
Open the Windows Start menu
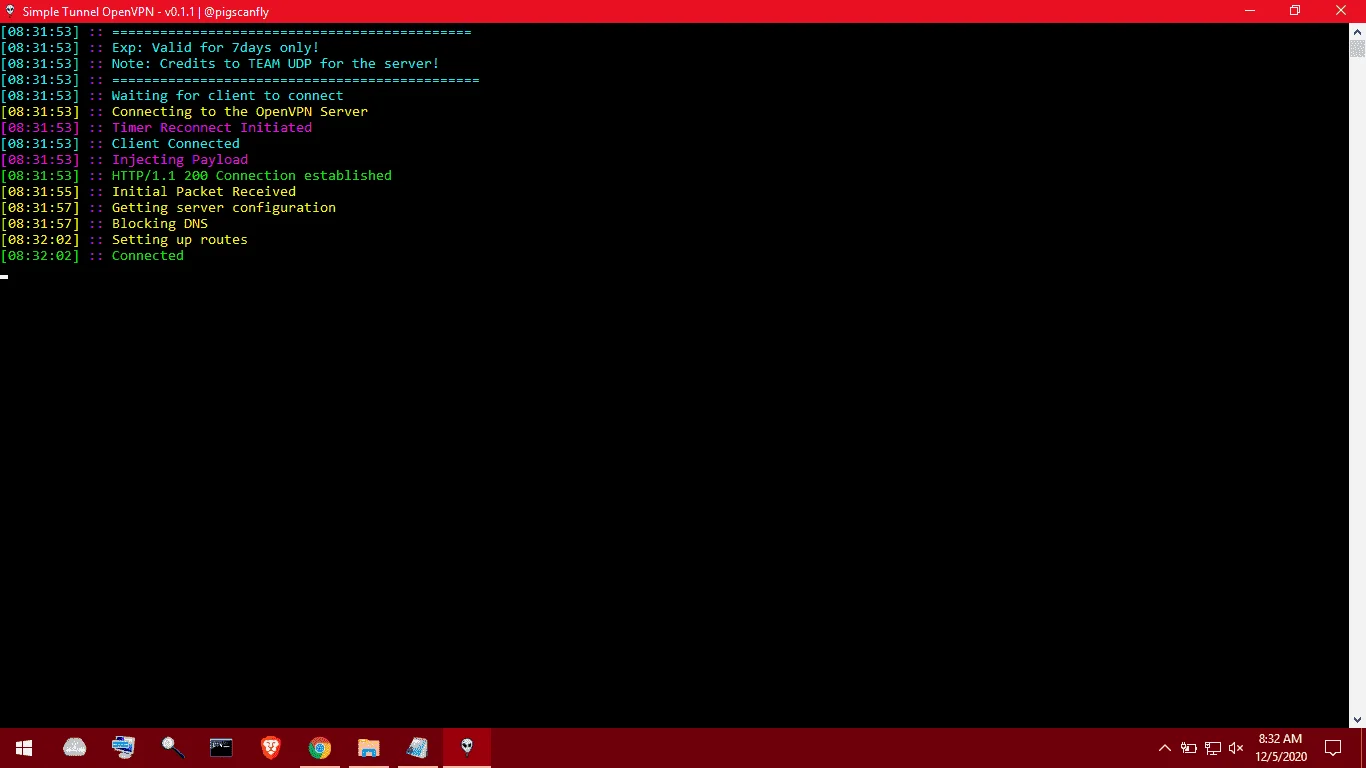(24, 747)
